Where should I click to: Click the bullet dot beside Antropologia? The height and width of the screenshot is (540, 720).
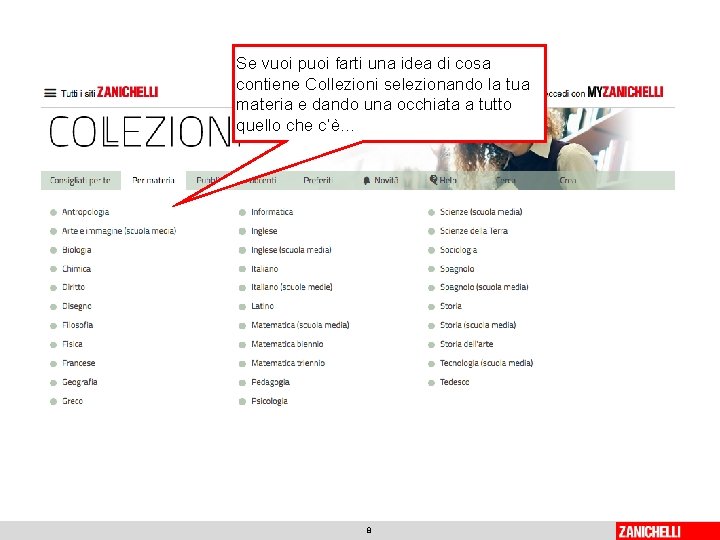(x=53, y=213)
